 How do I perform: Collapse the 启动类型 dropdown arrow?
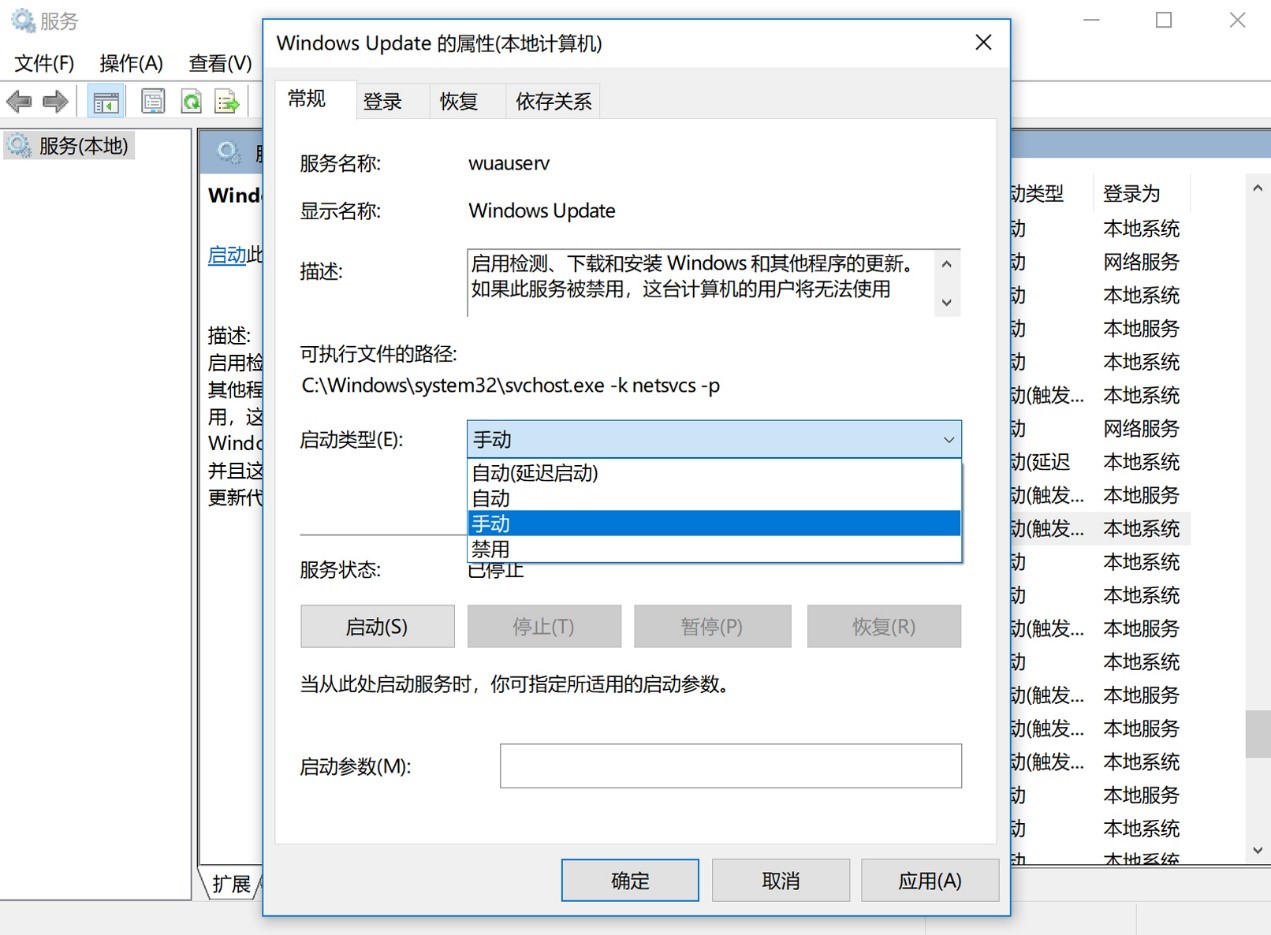946,440
